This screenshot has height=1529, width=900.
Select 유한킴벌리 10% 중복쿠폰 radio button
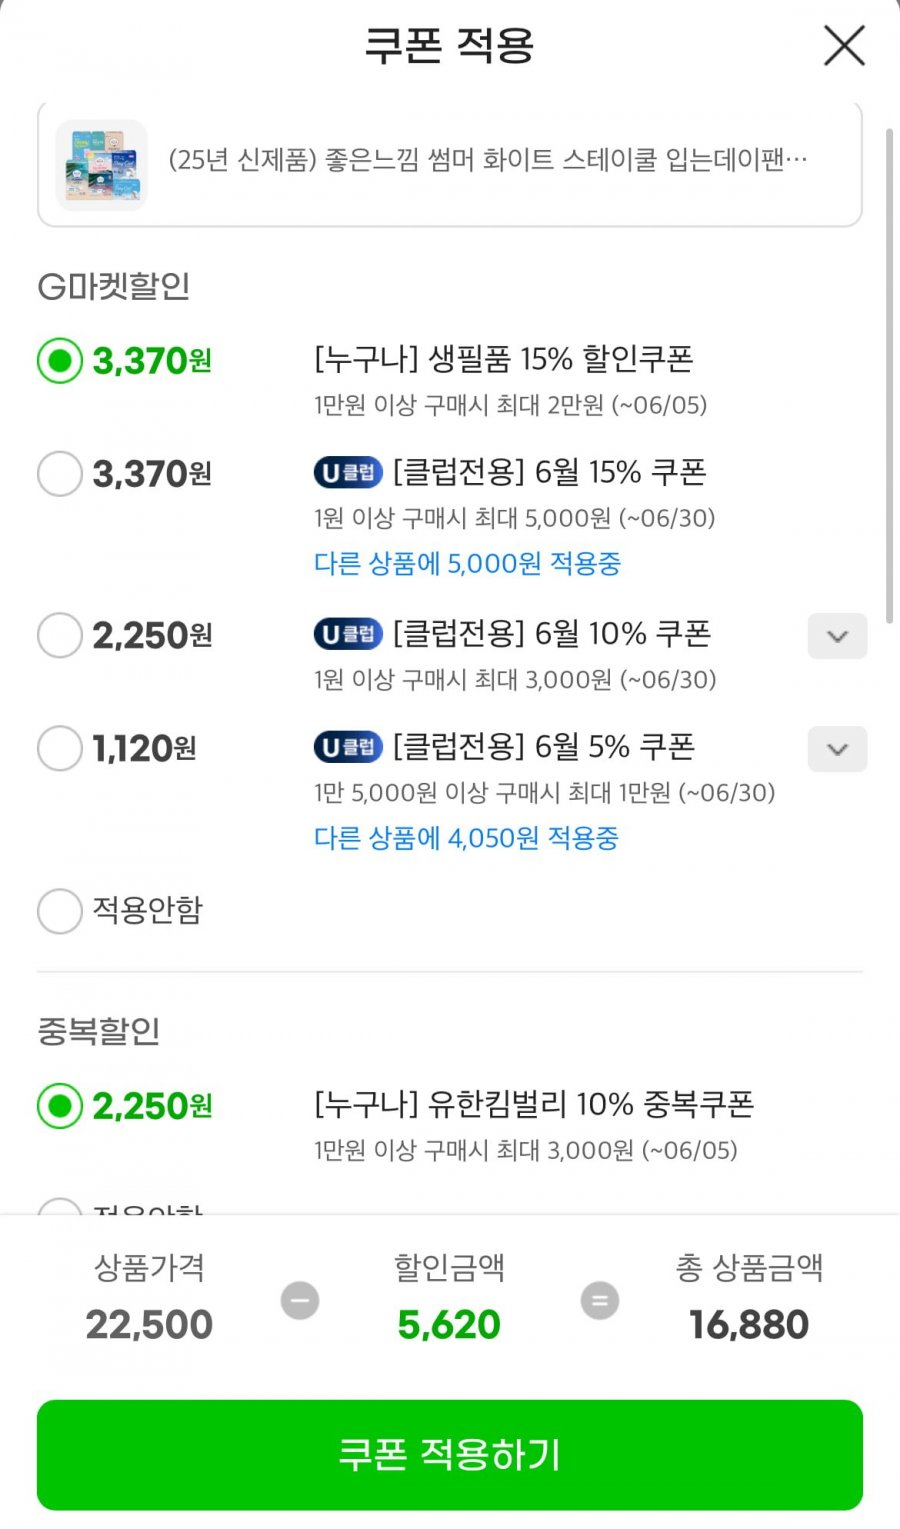pyautogui.click(x=60, y=1106)
